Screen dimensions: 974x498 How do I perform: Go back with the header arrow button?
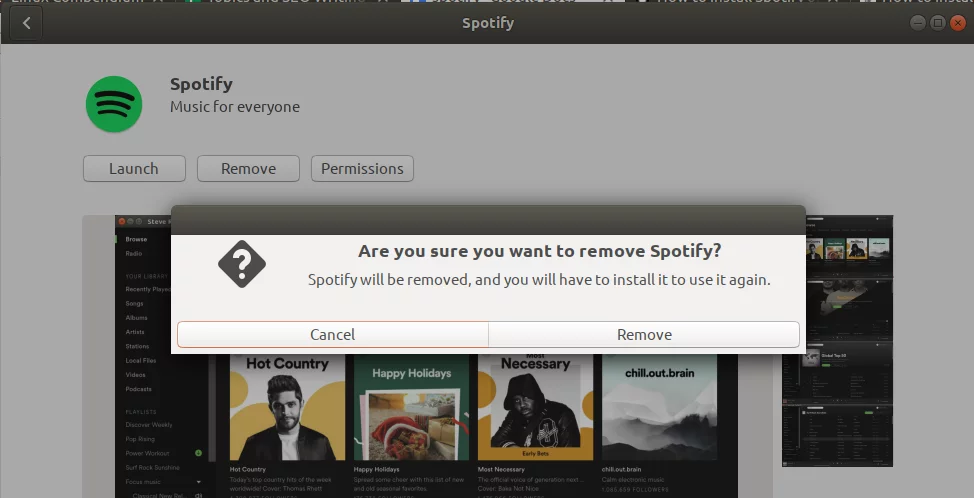[x=26, y=23]
